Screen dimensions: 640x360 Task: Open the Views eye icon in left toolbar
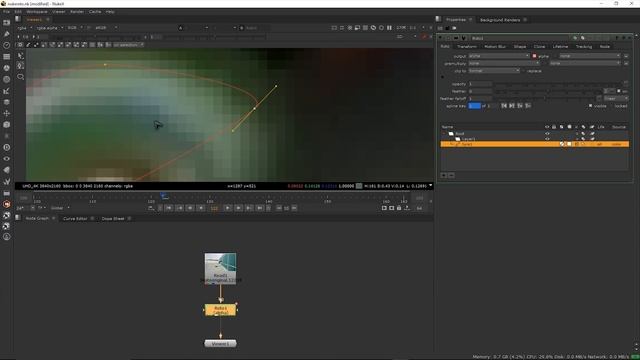[7, 159]
